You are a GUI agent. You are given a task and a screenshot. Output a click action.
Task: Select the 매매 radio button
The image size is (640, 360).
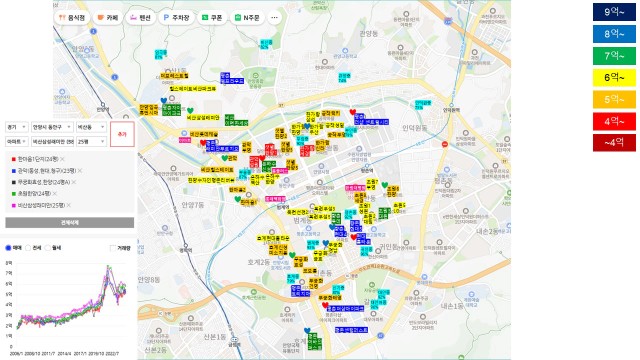(8, 248)
